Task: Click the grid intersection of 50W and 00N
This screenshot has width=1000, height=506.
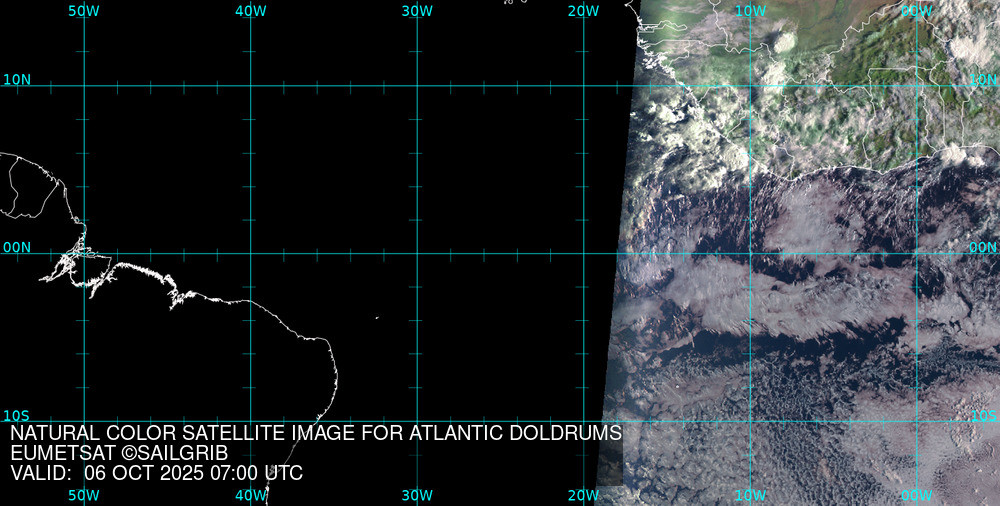Action: pos(84,253)
